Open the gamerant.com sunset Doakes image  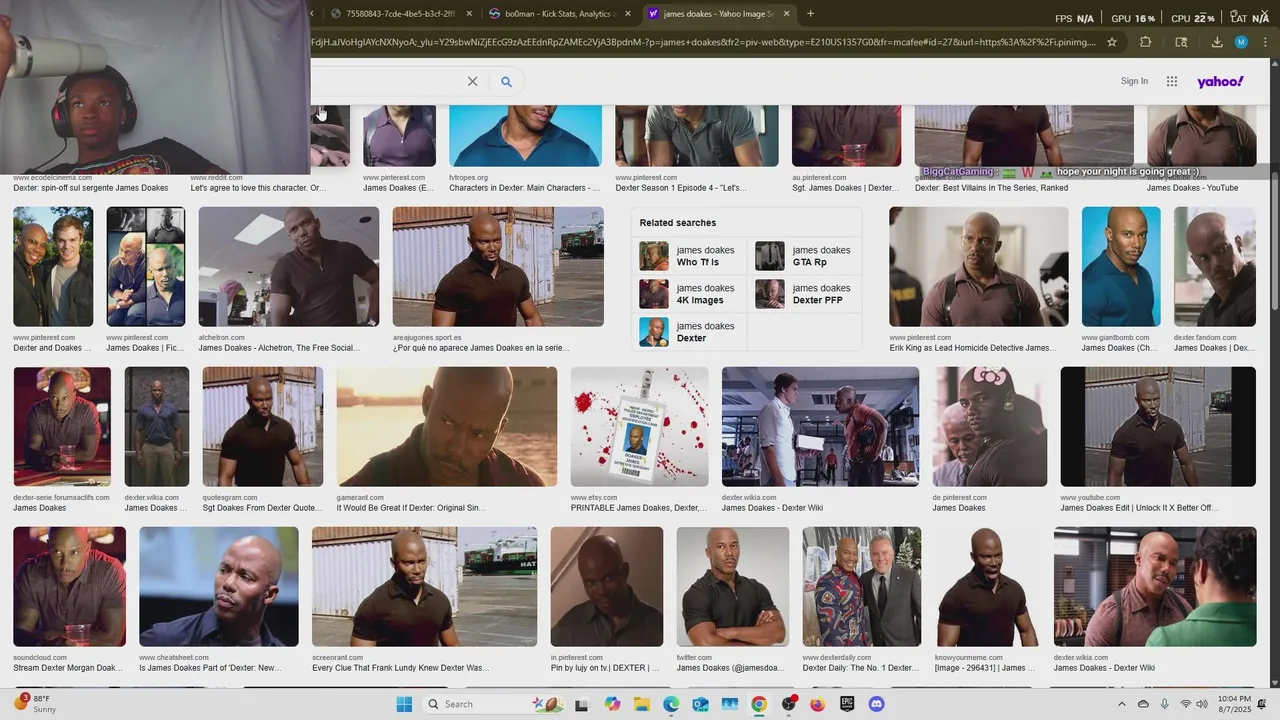447,427
